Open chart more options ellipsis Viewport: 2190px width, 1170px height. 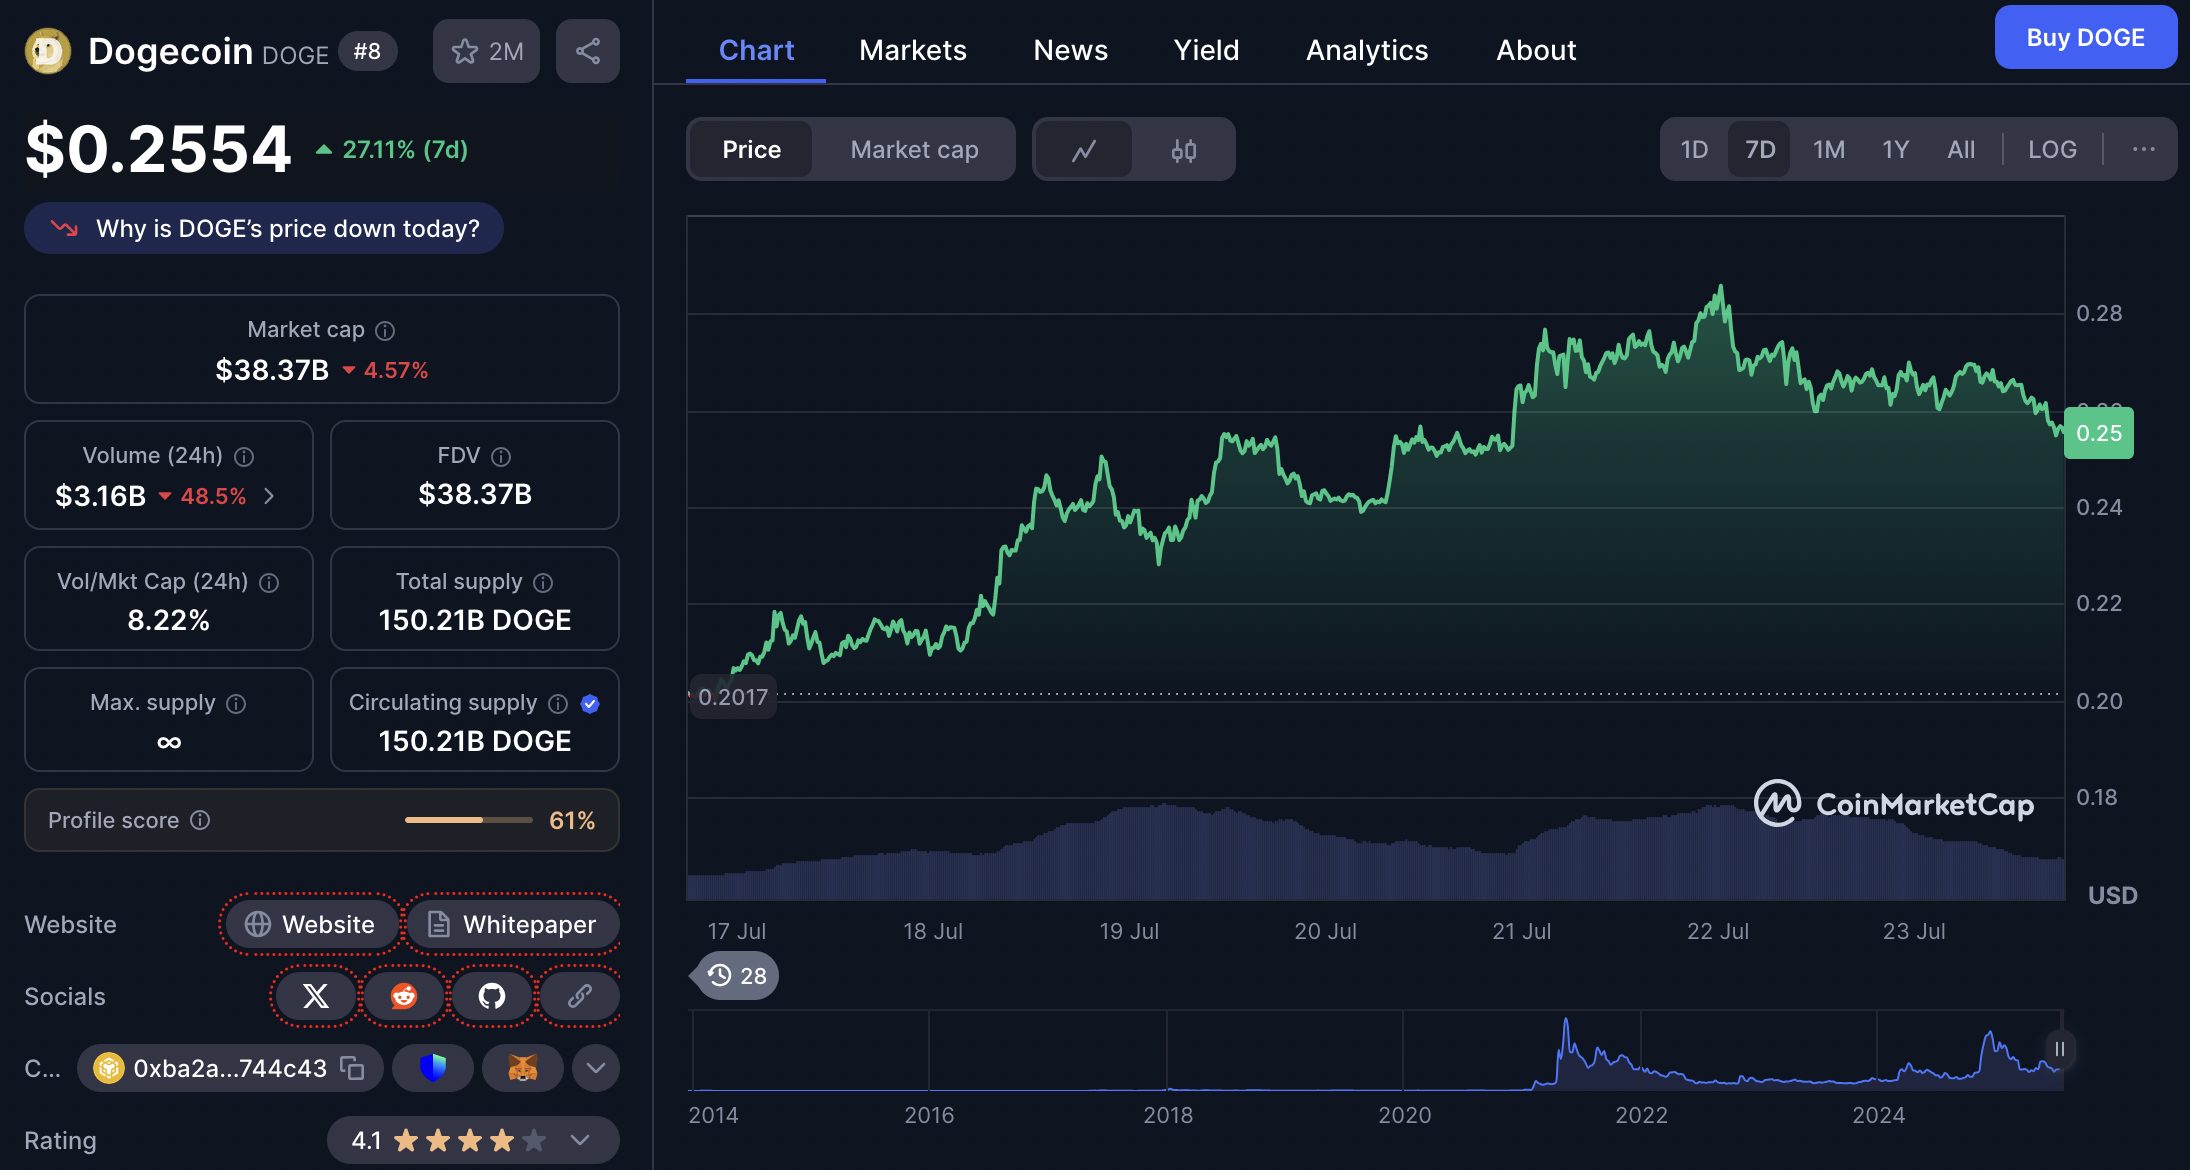click(2143, 149)
